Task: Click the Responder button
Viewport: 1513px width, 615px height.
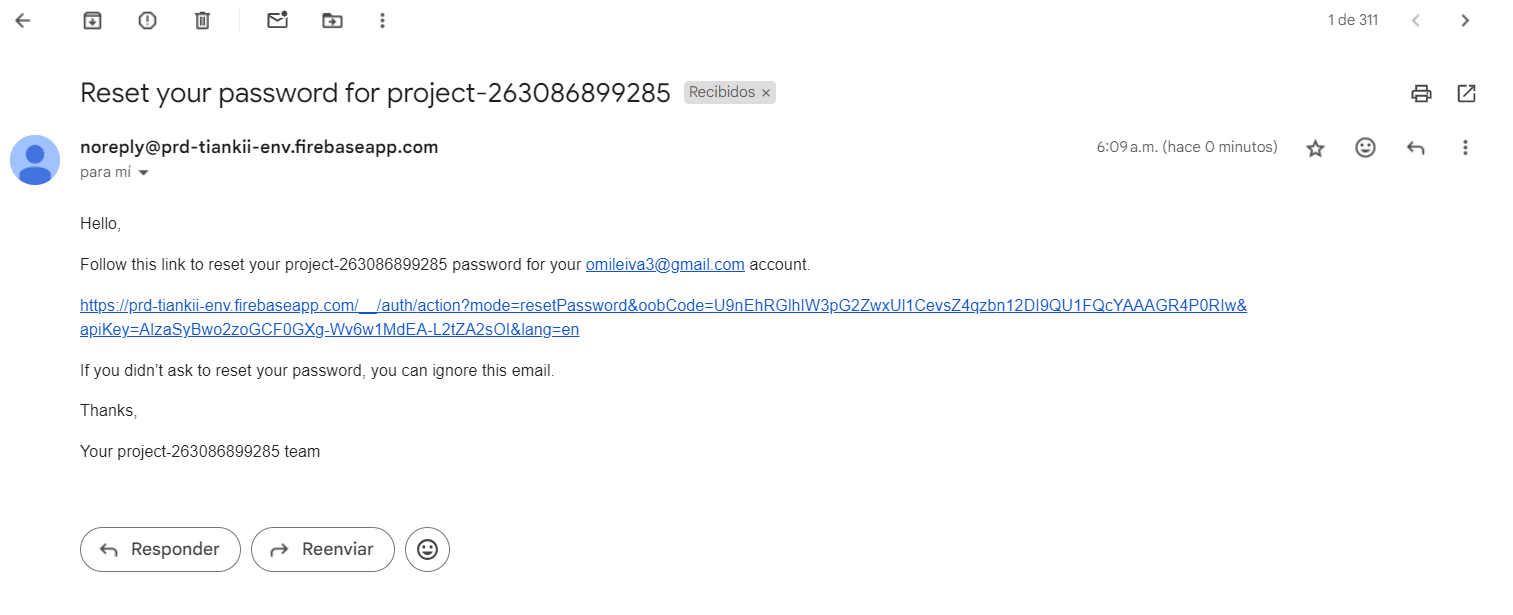Action: click(160, 549)
